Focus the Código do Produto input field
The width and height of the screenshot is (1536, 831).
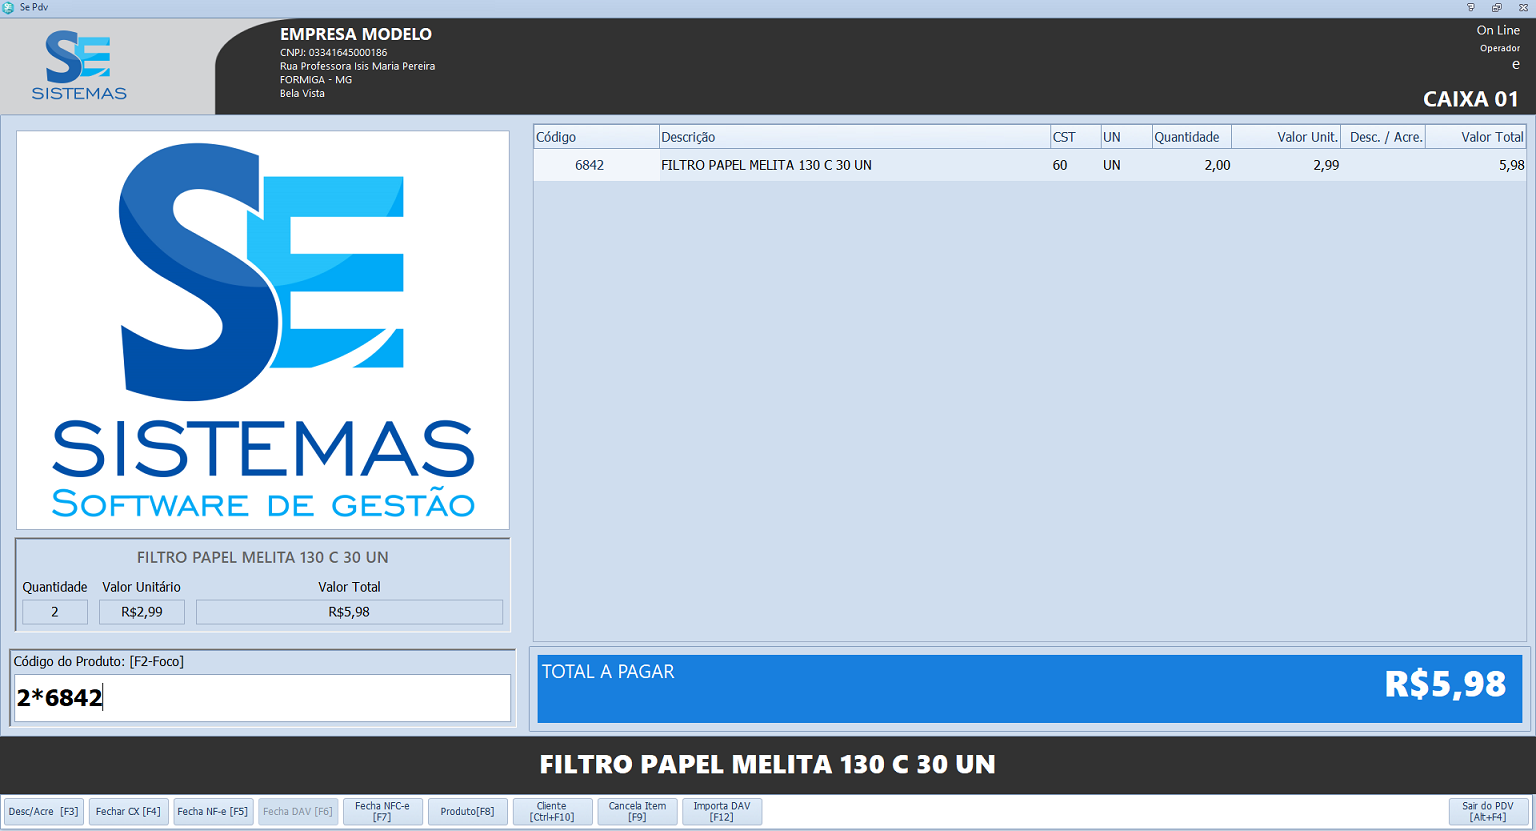point(262,698)
